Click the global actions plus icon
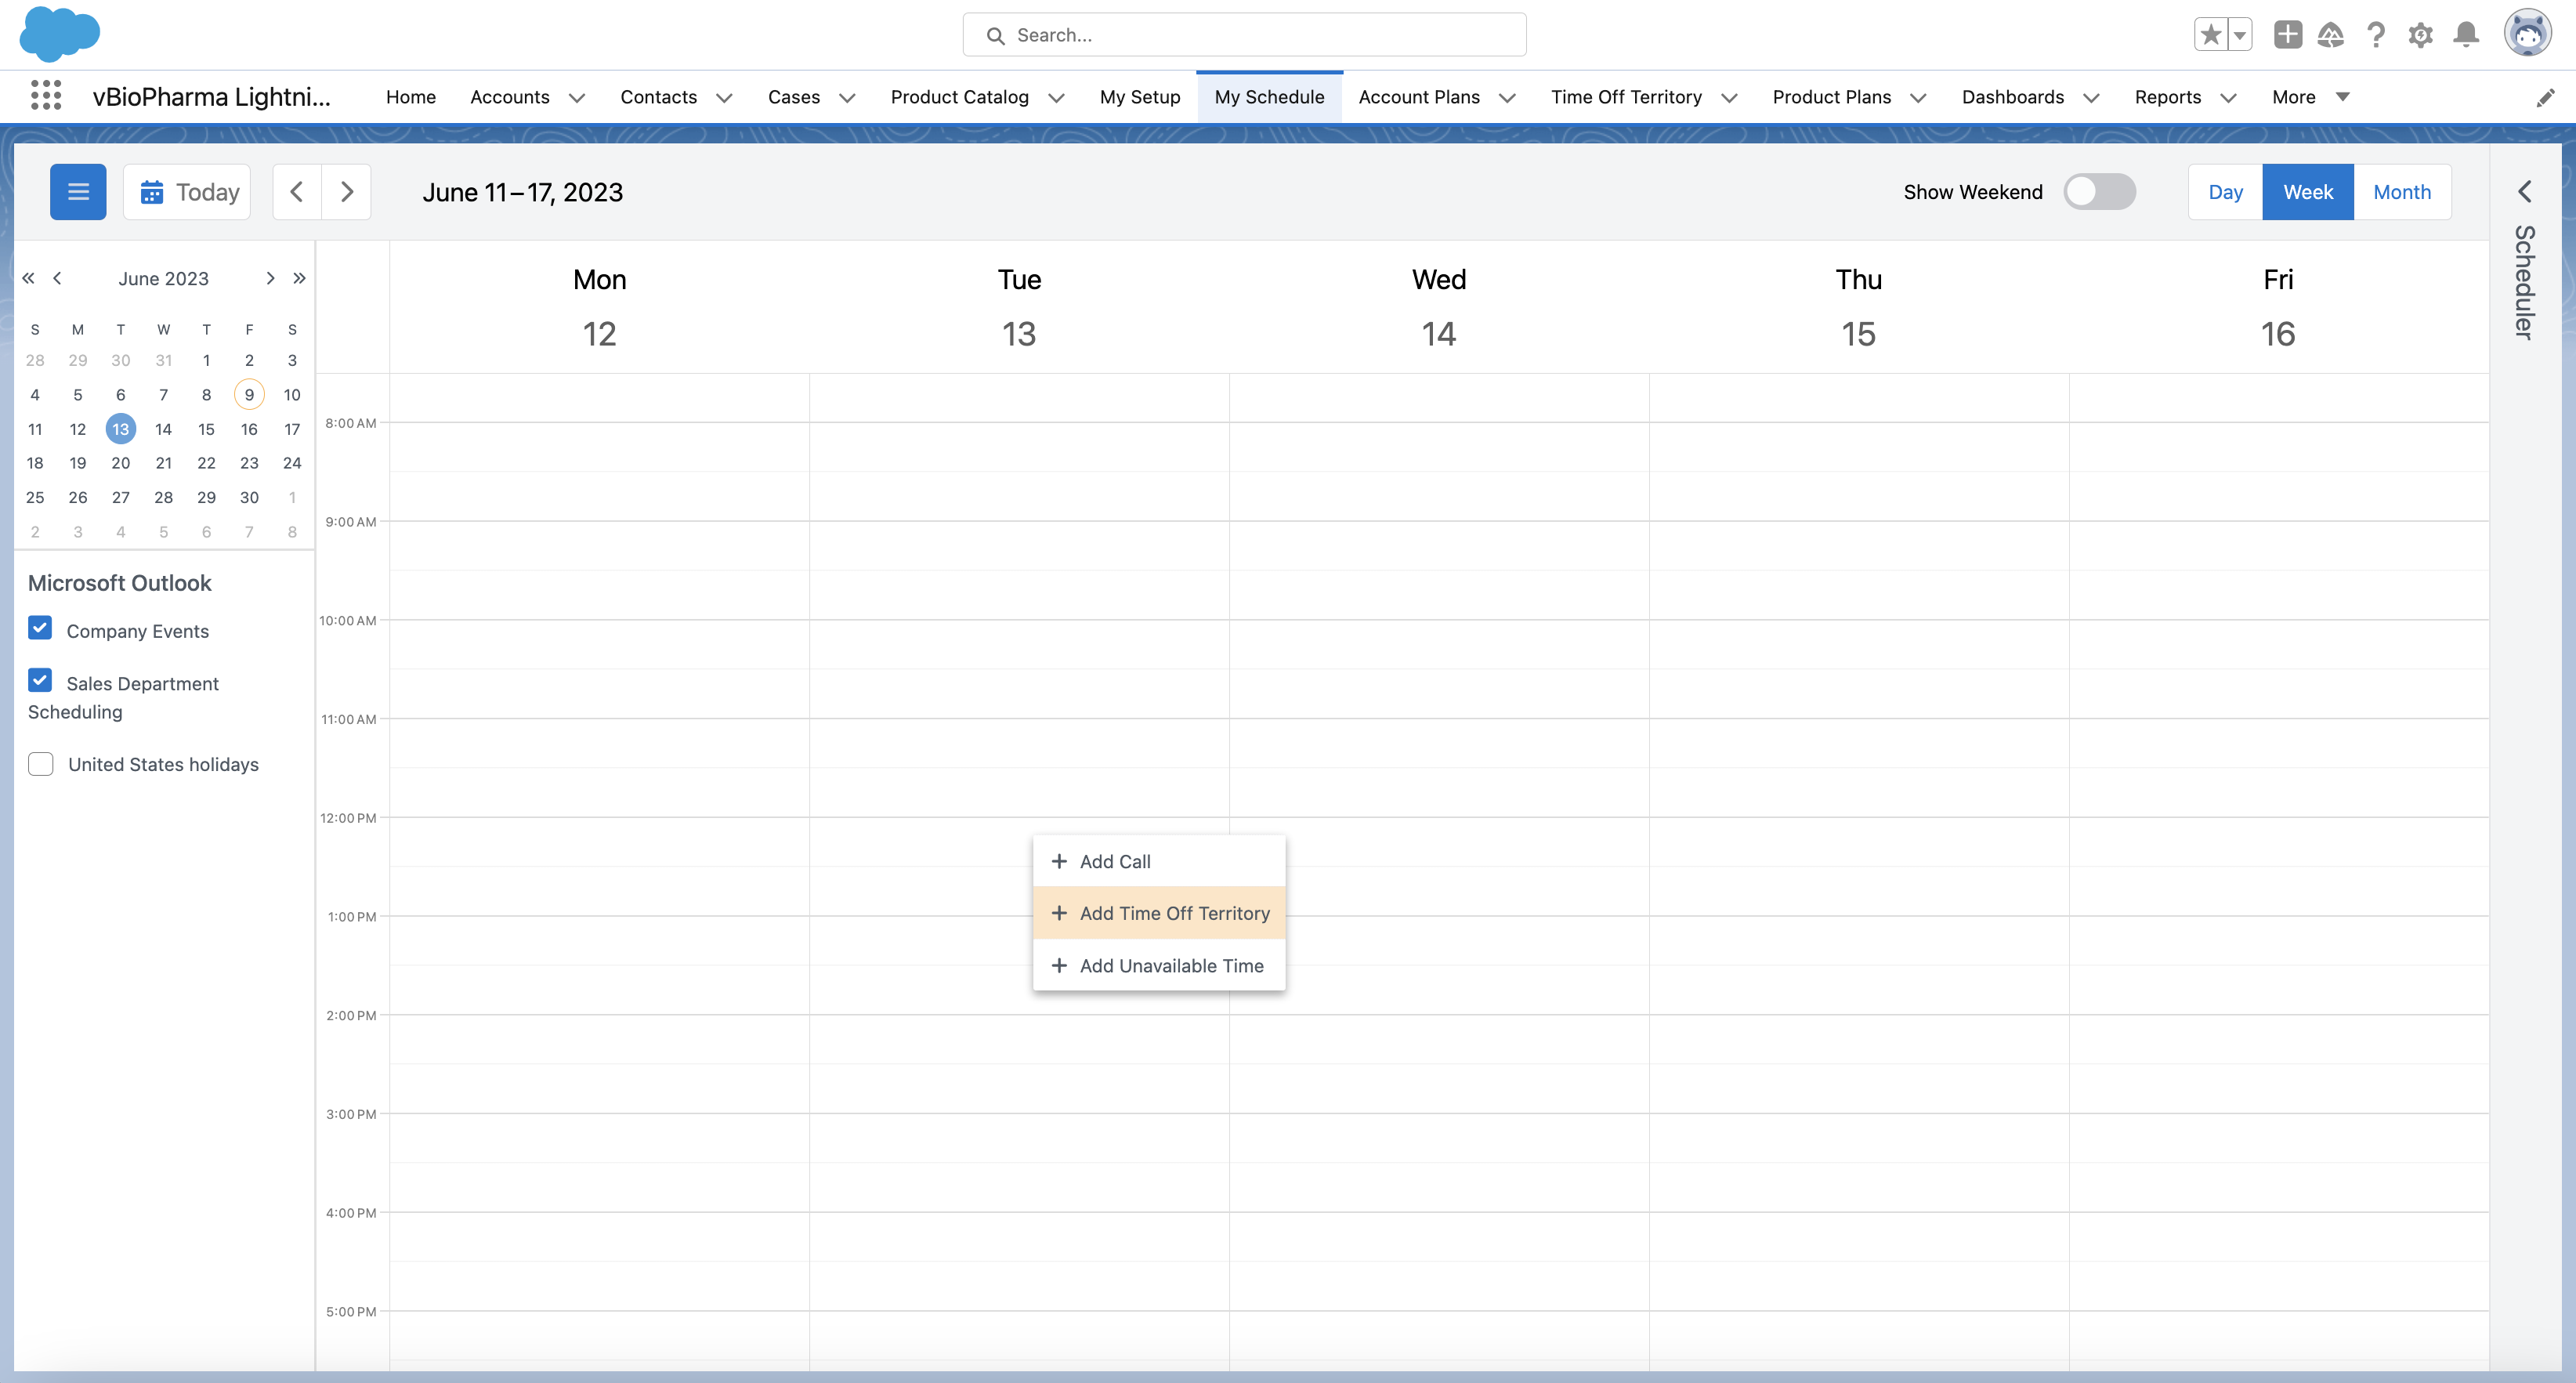The image size is (2576, 1383). tap(2287, 35)
